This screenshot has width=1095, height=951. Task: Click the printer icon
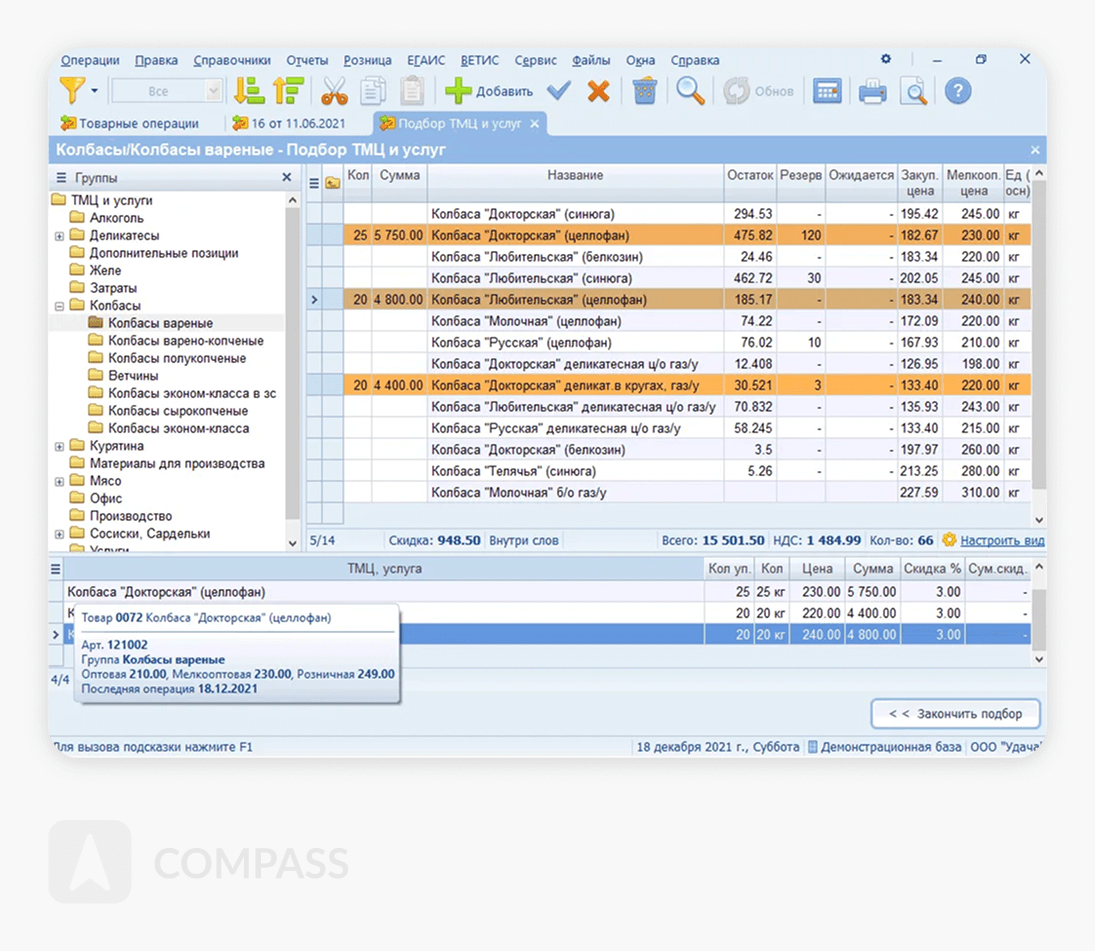click(x=872, y=92)
